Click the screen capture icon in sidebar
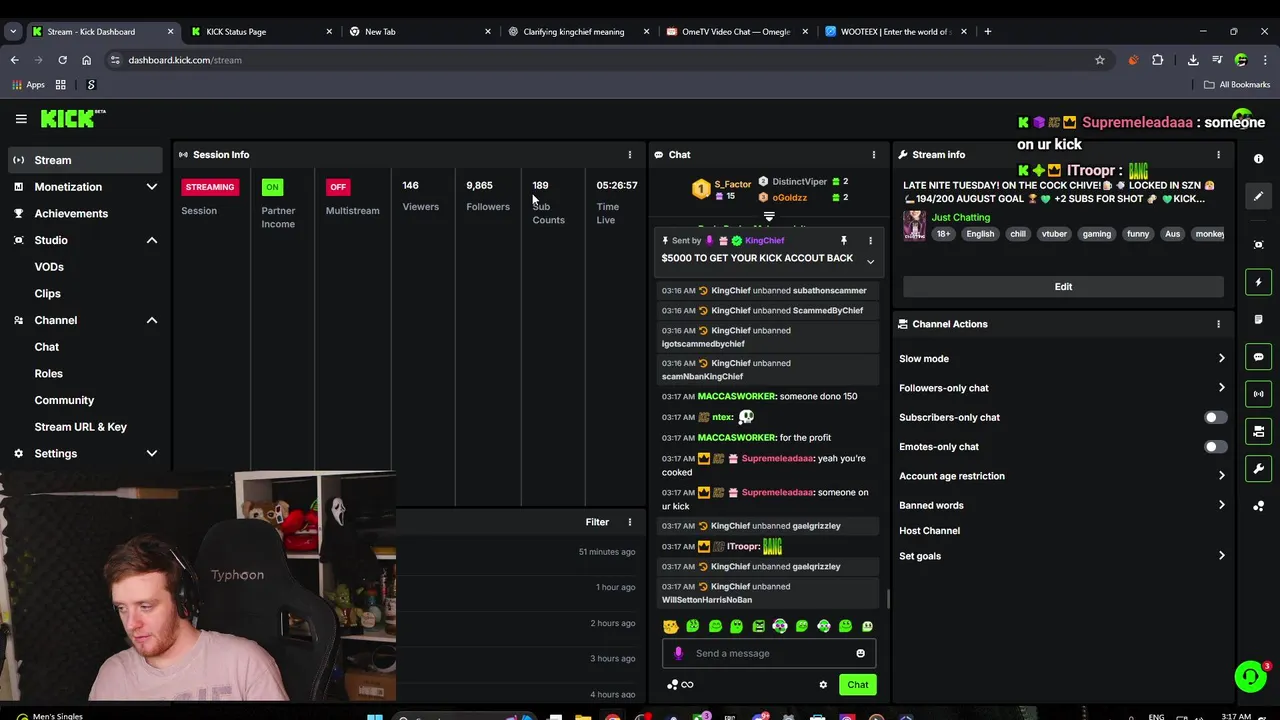 [x=1258, y=245]
